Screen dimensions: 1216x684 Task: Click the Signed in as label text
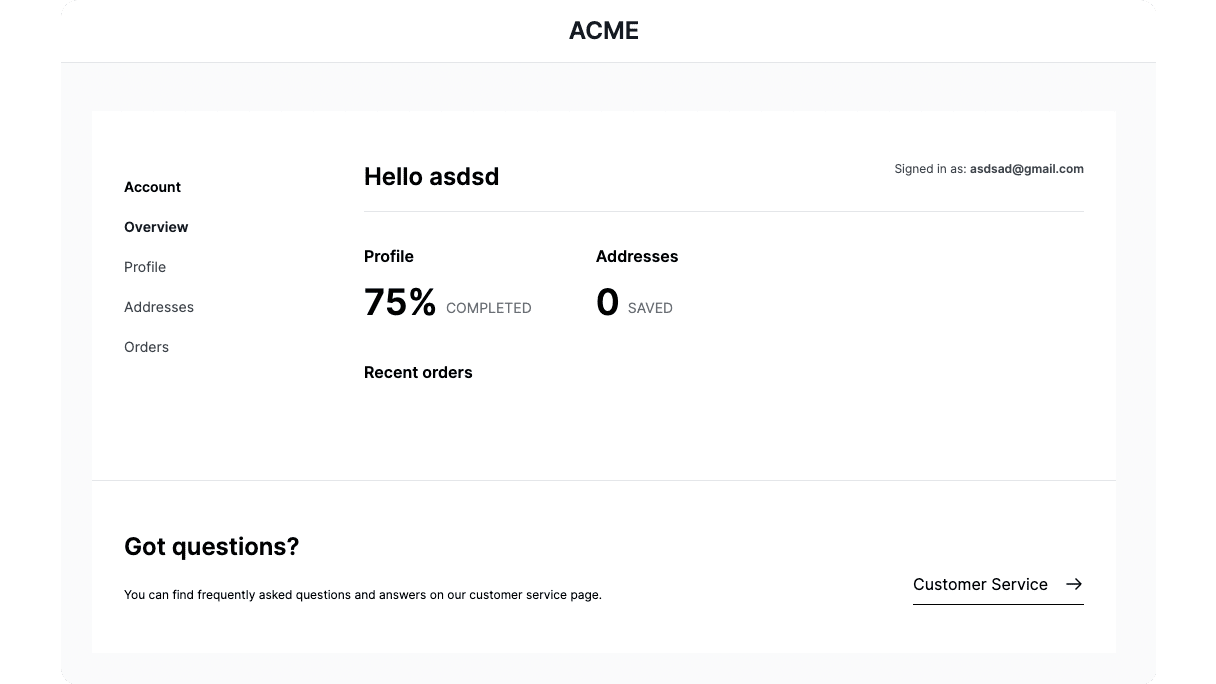coord(928,169)
